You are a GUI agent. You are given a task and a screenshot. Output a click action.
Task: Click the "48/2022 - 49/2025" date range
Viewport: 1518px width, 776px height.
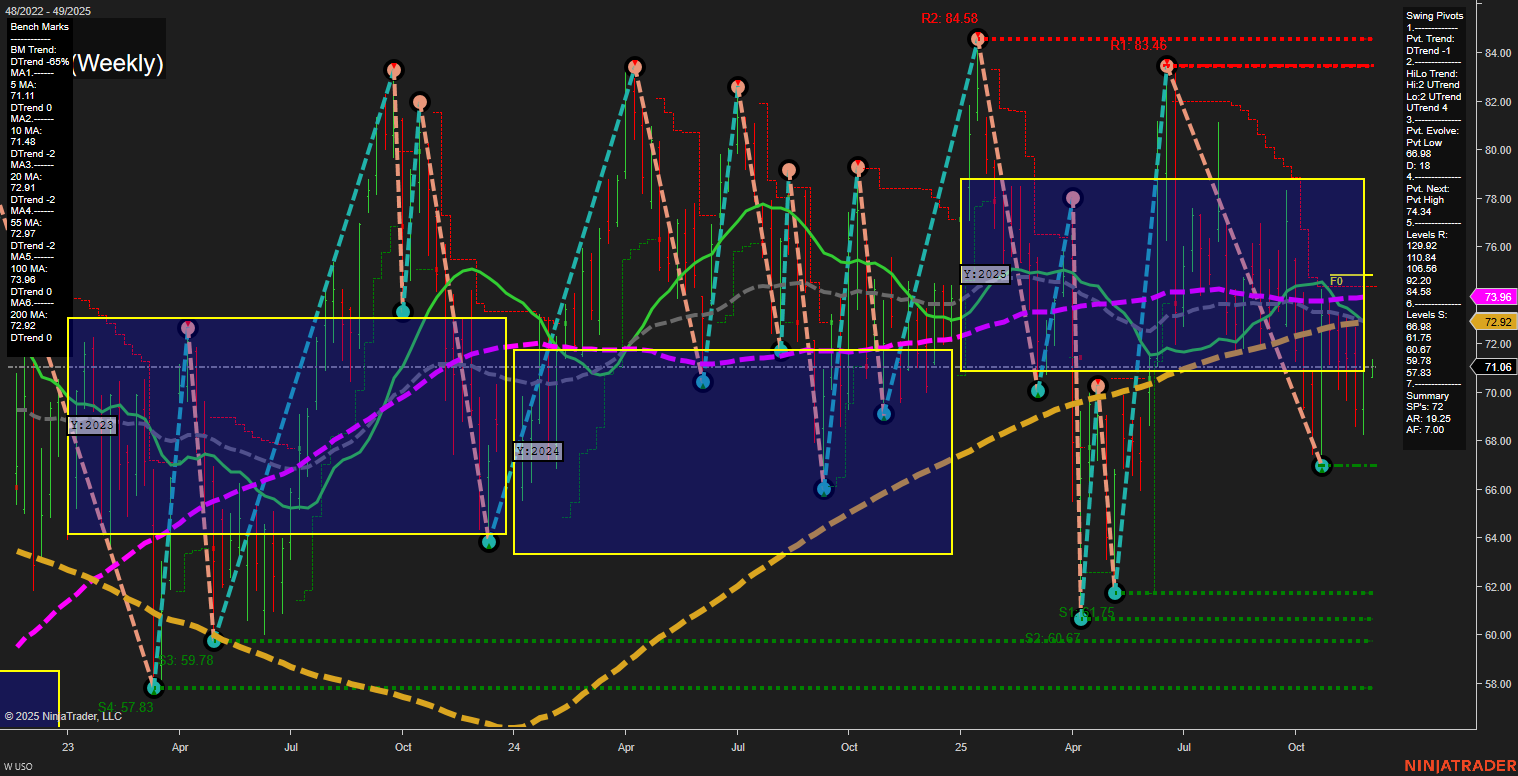pos(47,11)
